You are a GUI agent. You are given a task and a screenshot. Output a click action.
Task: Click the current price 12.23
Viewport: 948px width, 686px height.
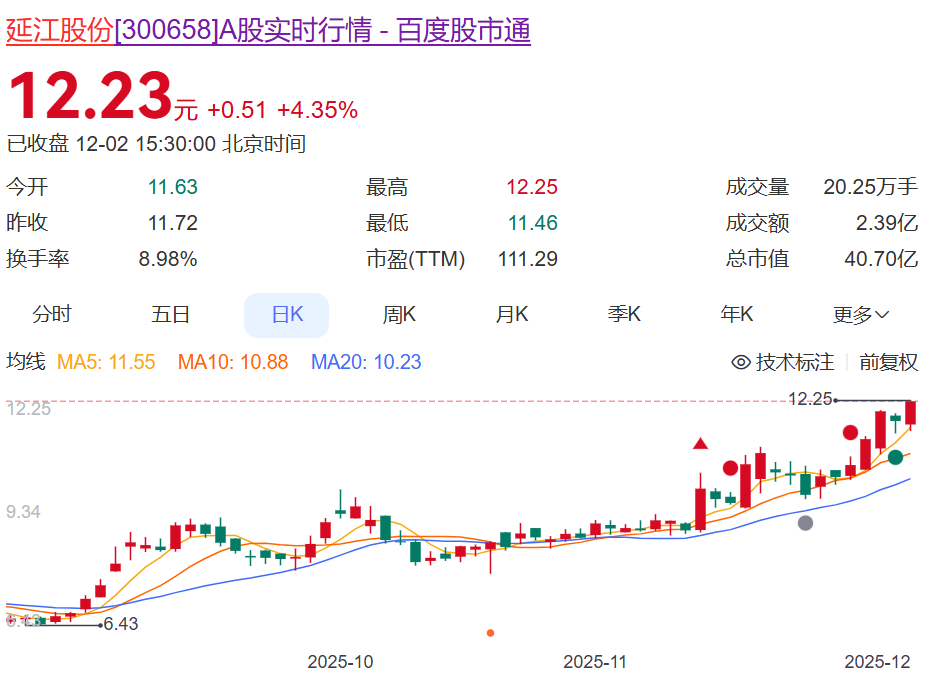pos(91,95)
